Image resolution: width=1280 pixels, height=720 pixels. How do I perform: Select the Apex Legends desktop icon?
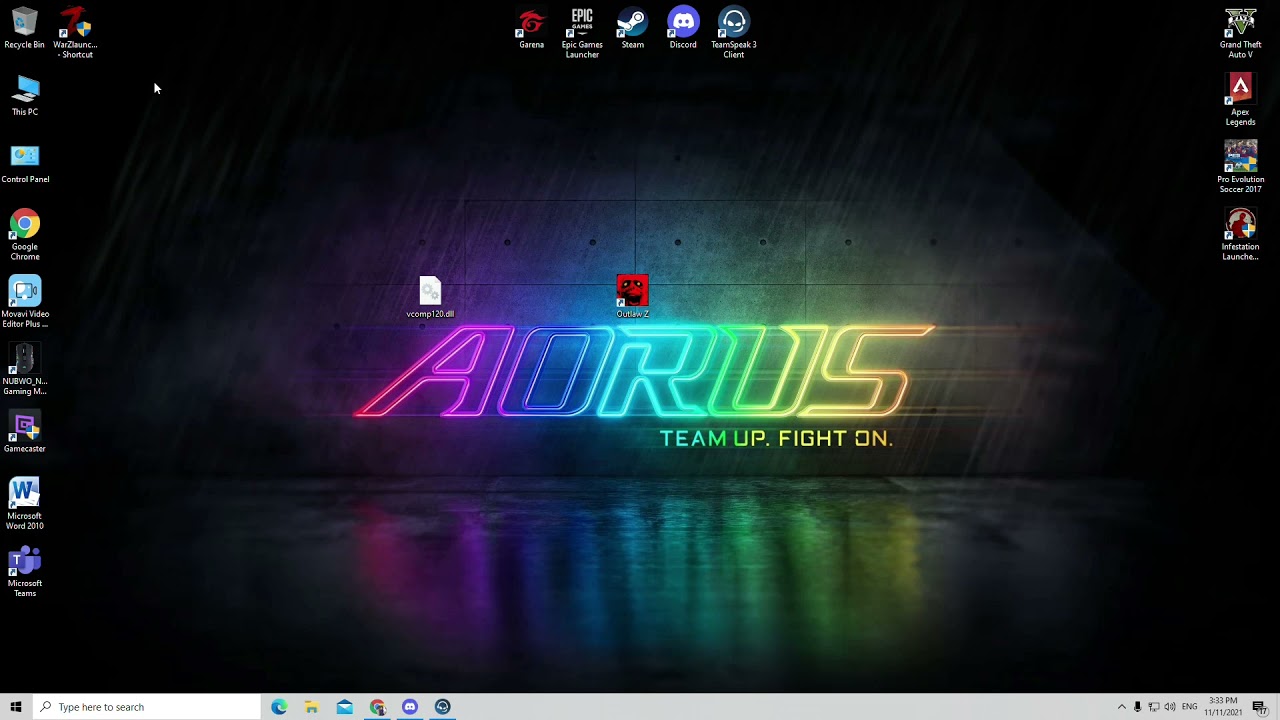[x=1240, y=100]
